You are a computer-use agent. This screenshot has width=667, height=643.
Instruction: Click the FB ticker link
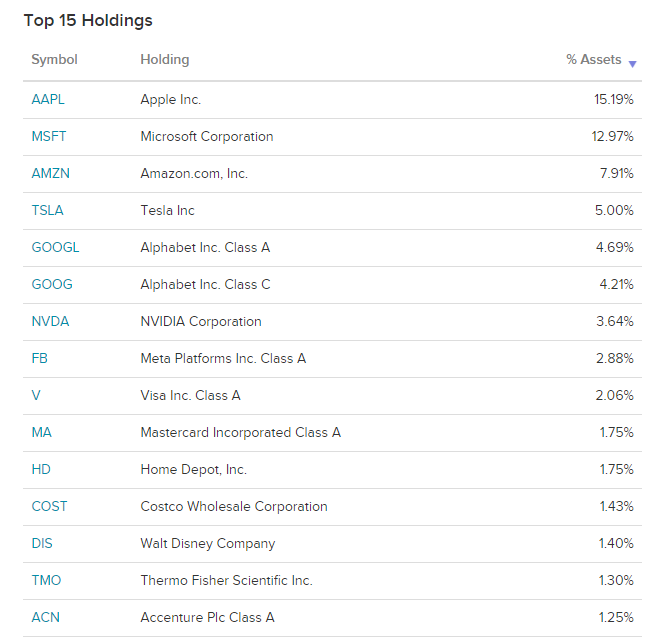tap(40, 358)
